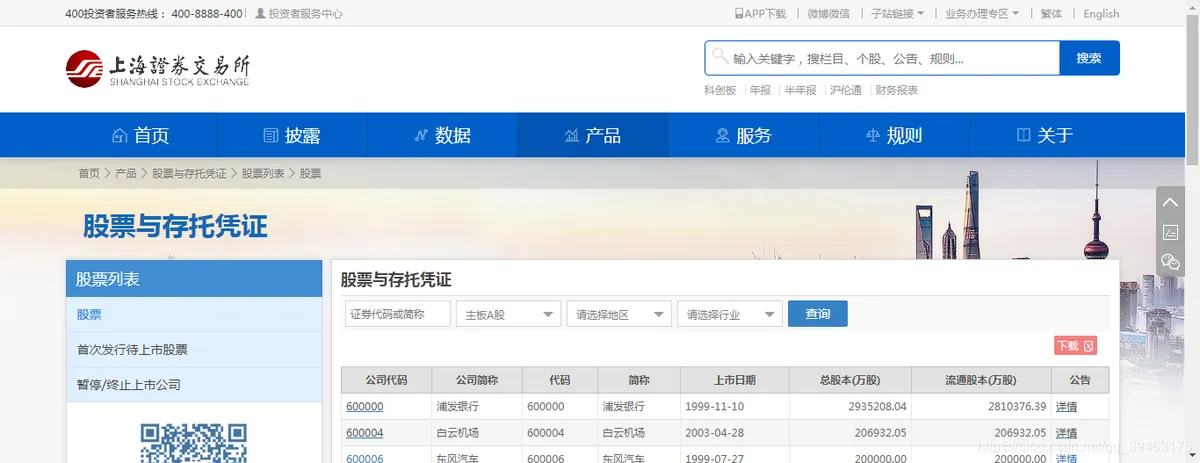This screenshot has height=463, width=1200.
Task: Click the 总股本(万股) column header
Action: point(850,380)
